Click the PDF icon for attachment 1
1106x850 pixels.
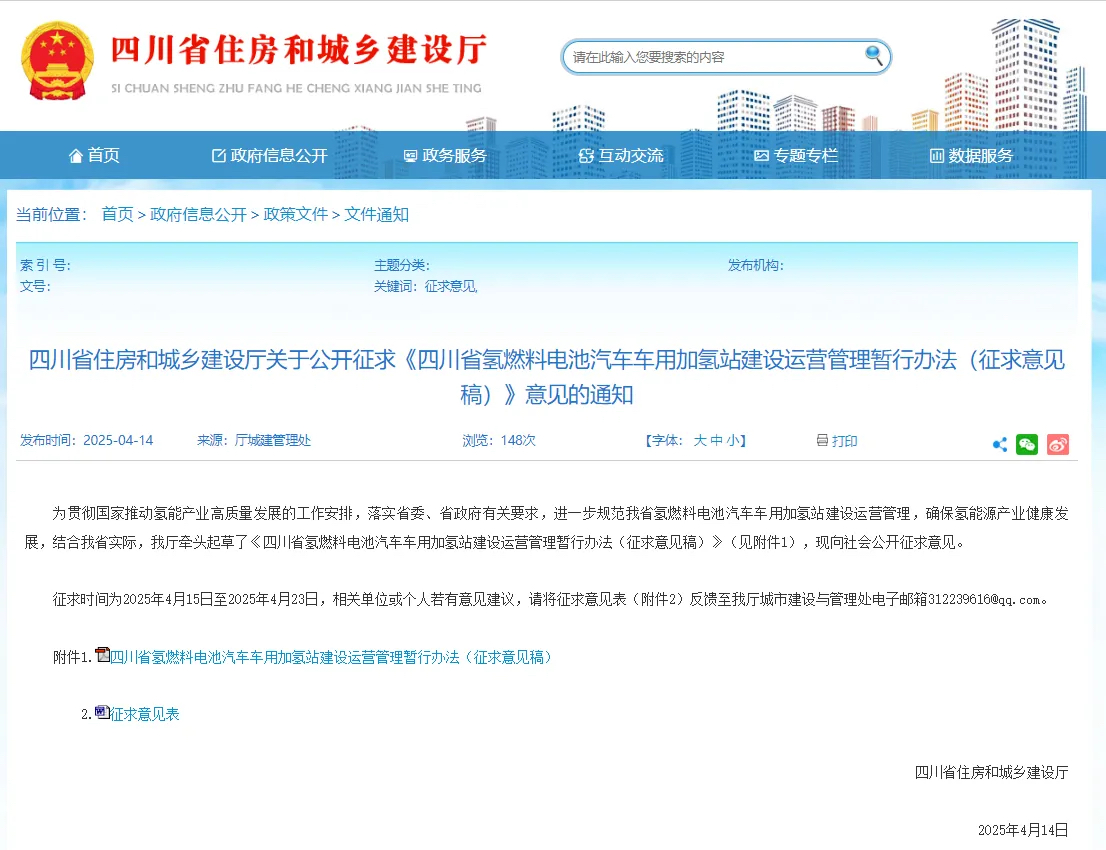click(102, 656)
